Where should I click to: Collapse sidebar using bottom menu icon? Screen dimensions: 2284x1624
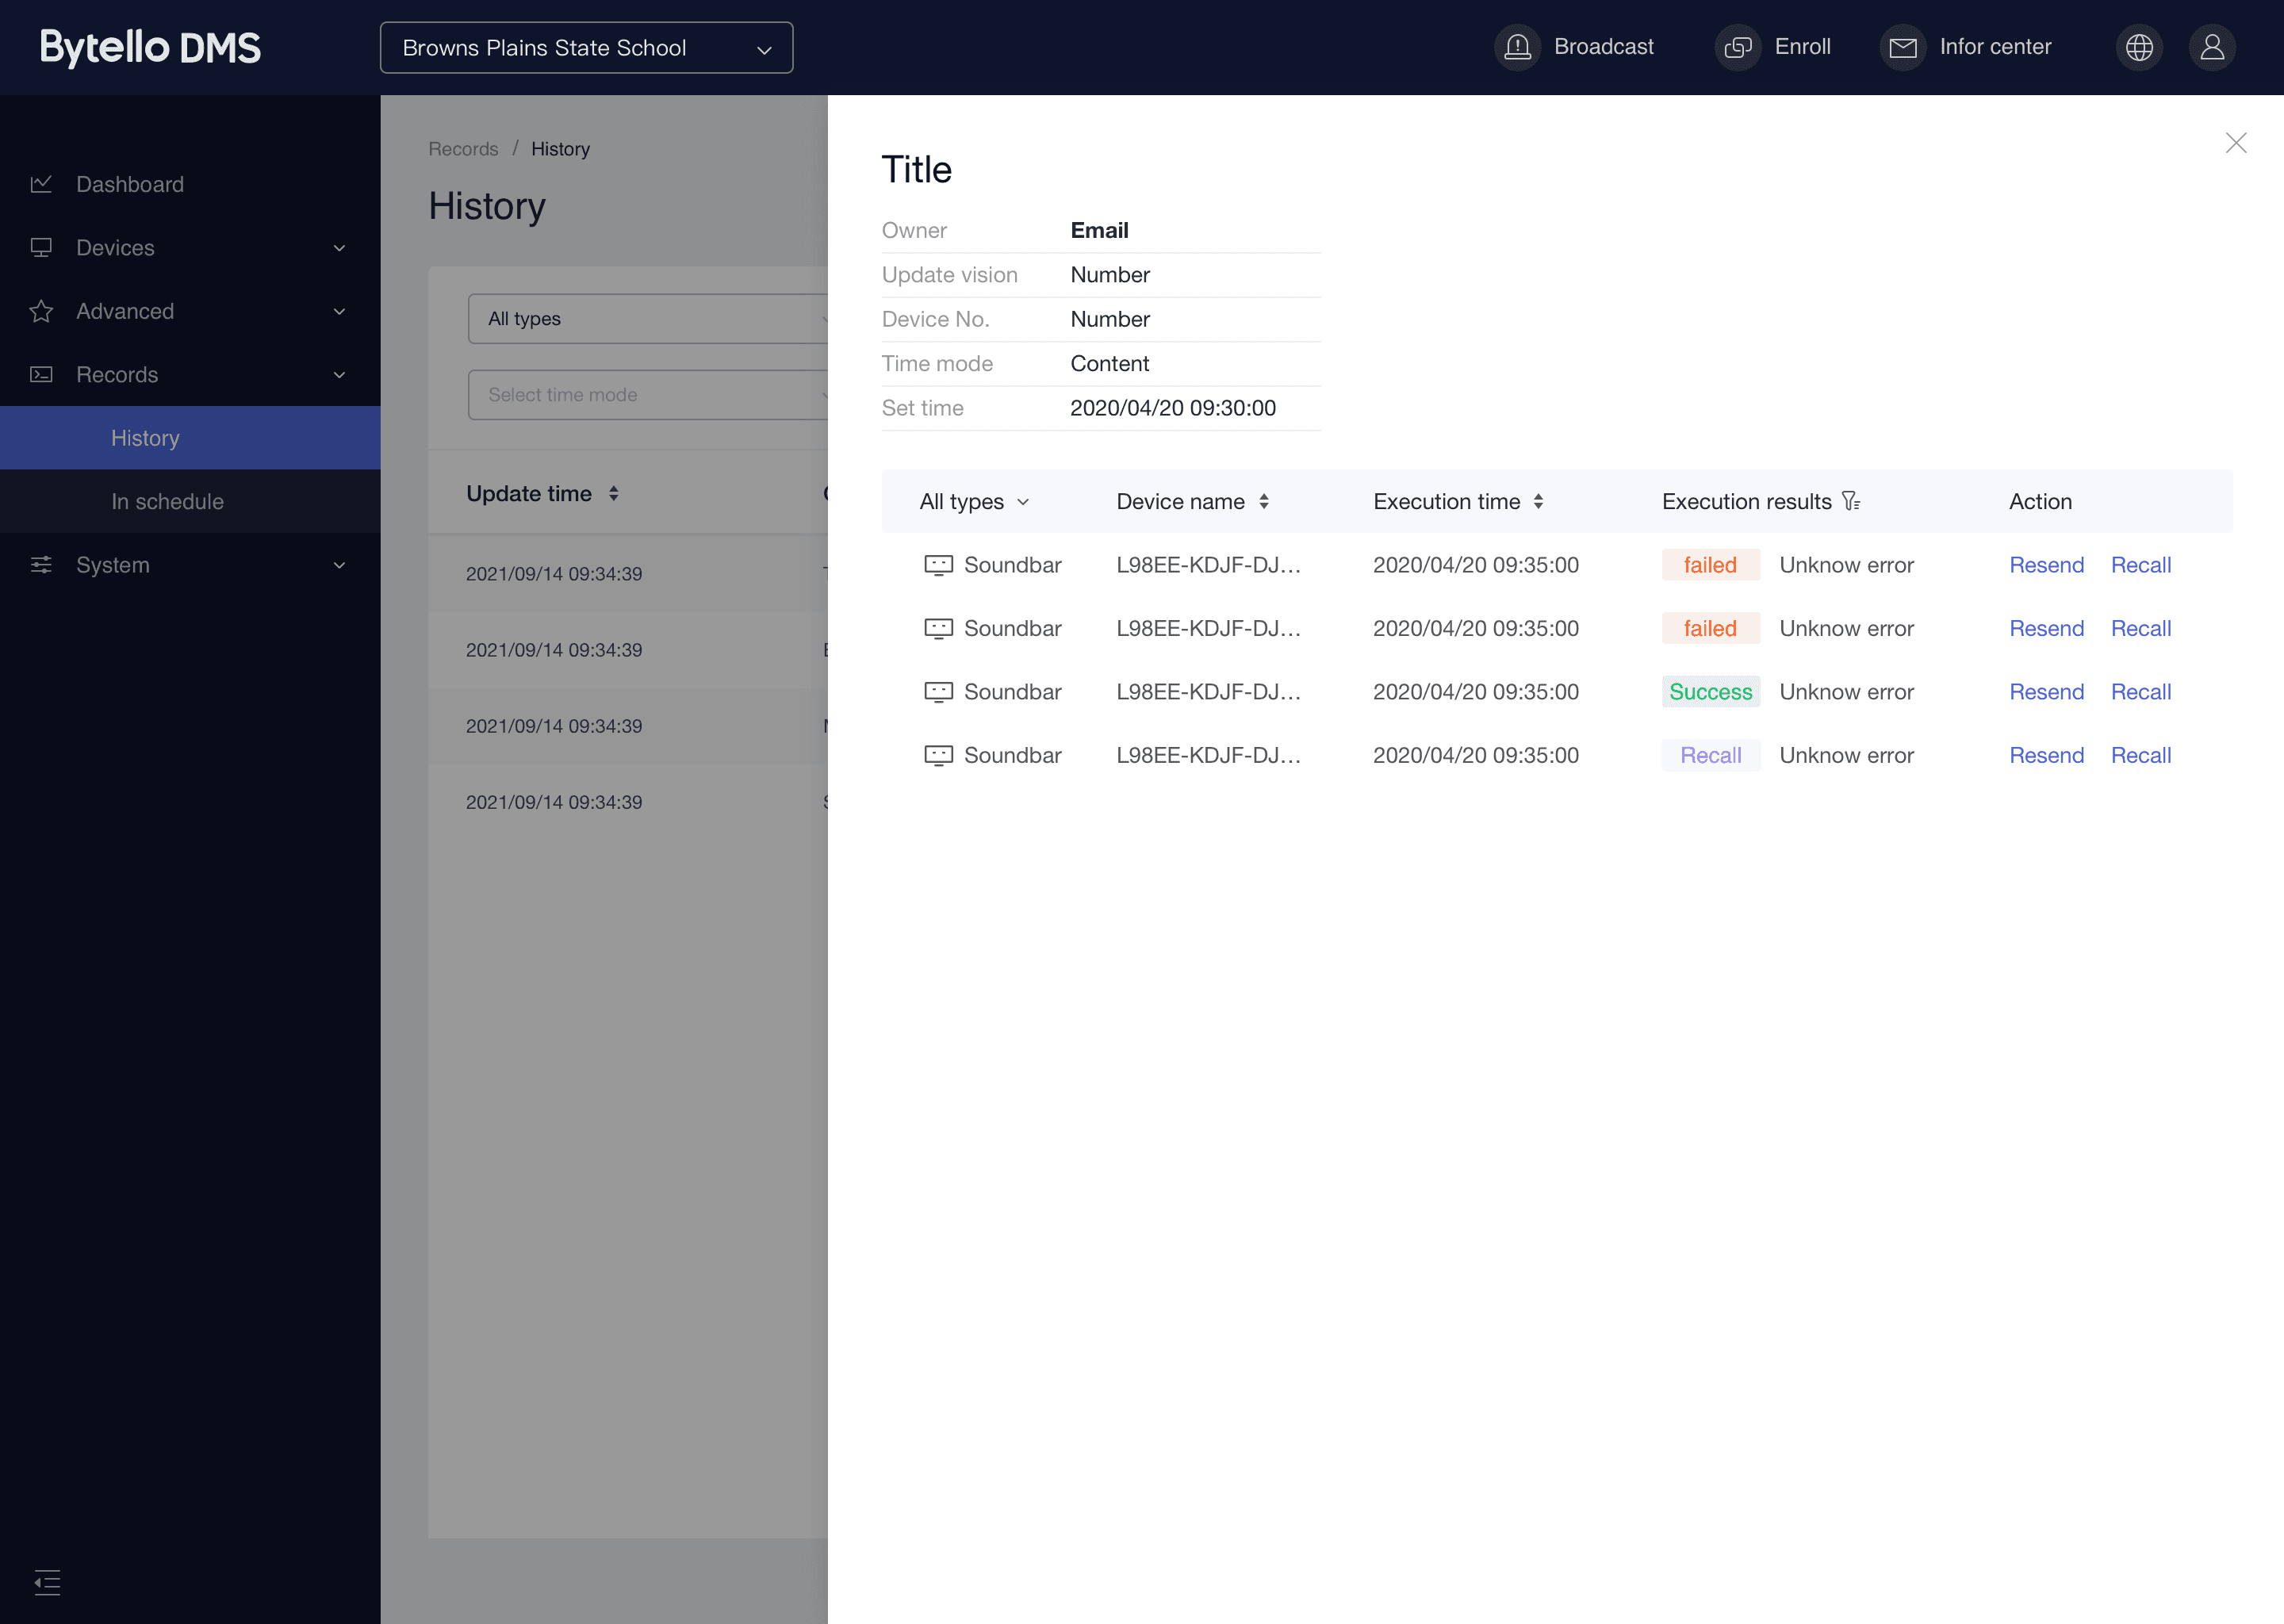47,1582
